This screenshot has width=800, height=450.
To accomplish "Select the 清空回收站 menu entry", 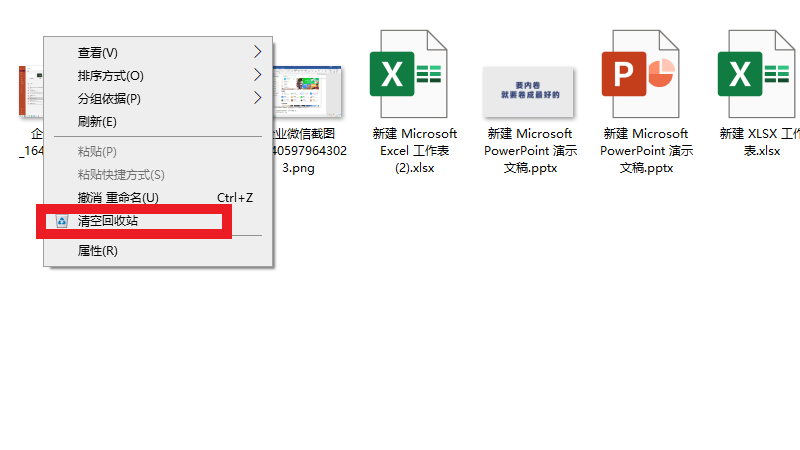I will coord(108,221).
